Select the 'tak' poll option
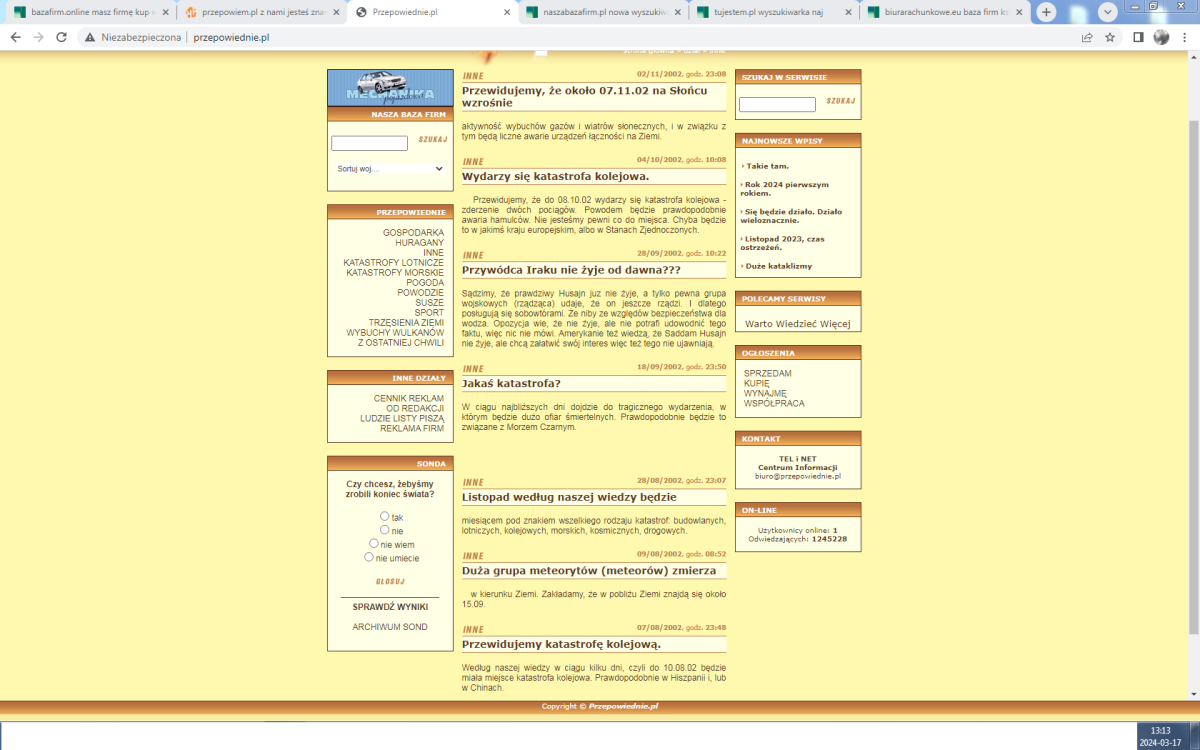This screenshot has width=1200, height=750. pos(384,516)
